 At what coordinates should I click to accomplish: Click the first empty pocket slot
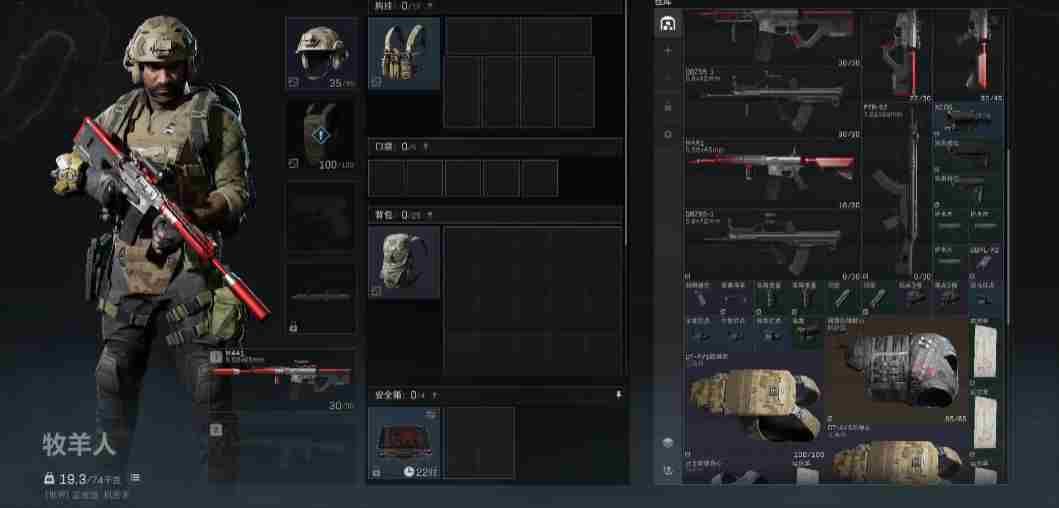pyautogui.click(x=387, y=178)
